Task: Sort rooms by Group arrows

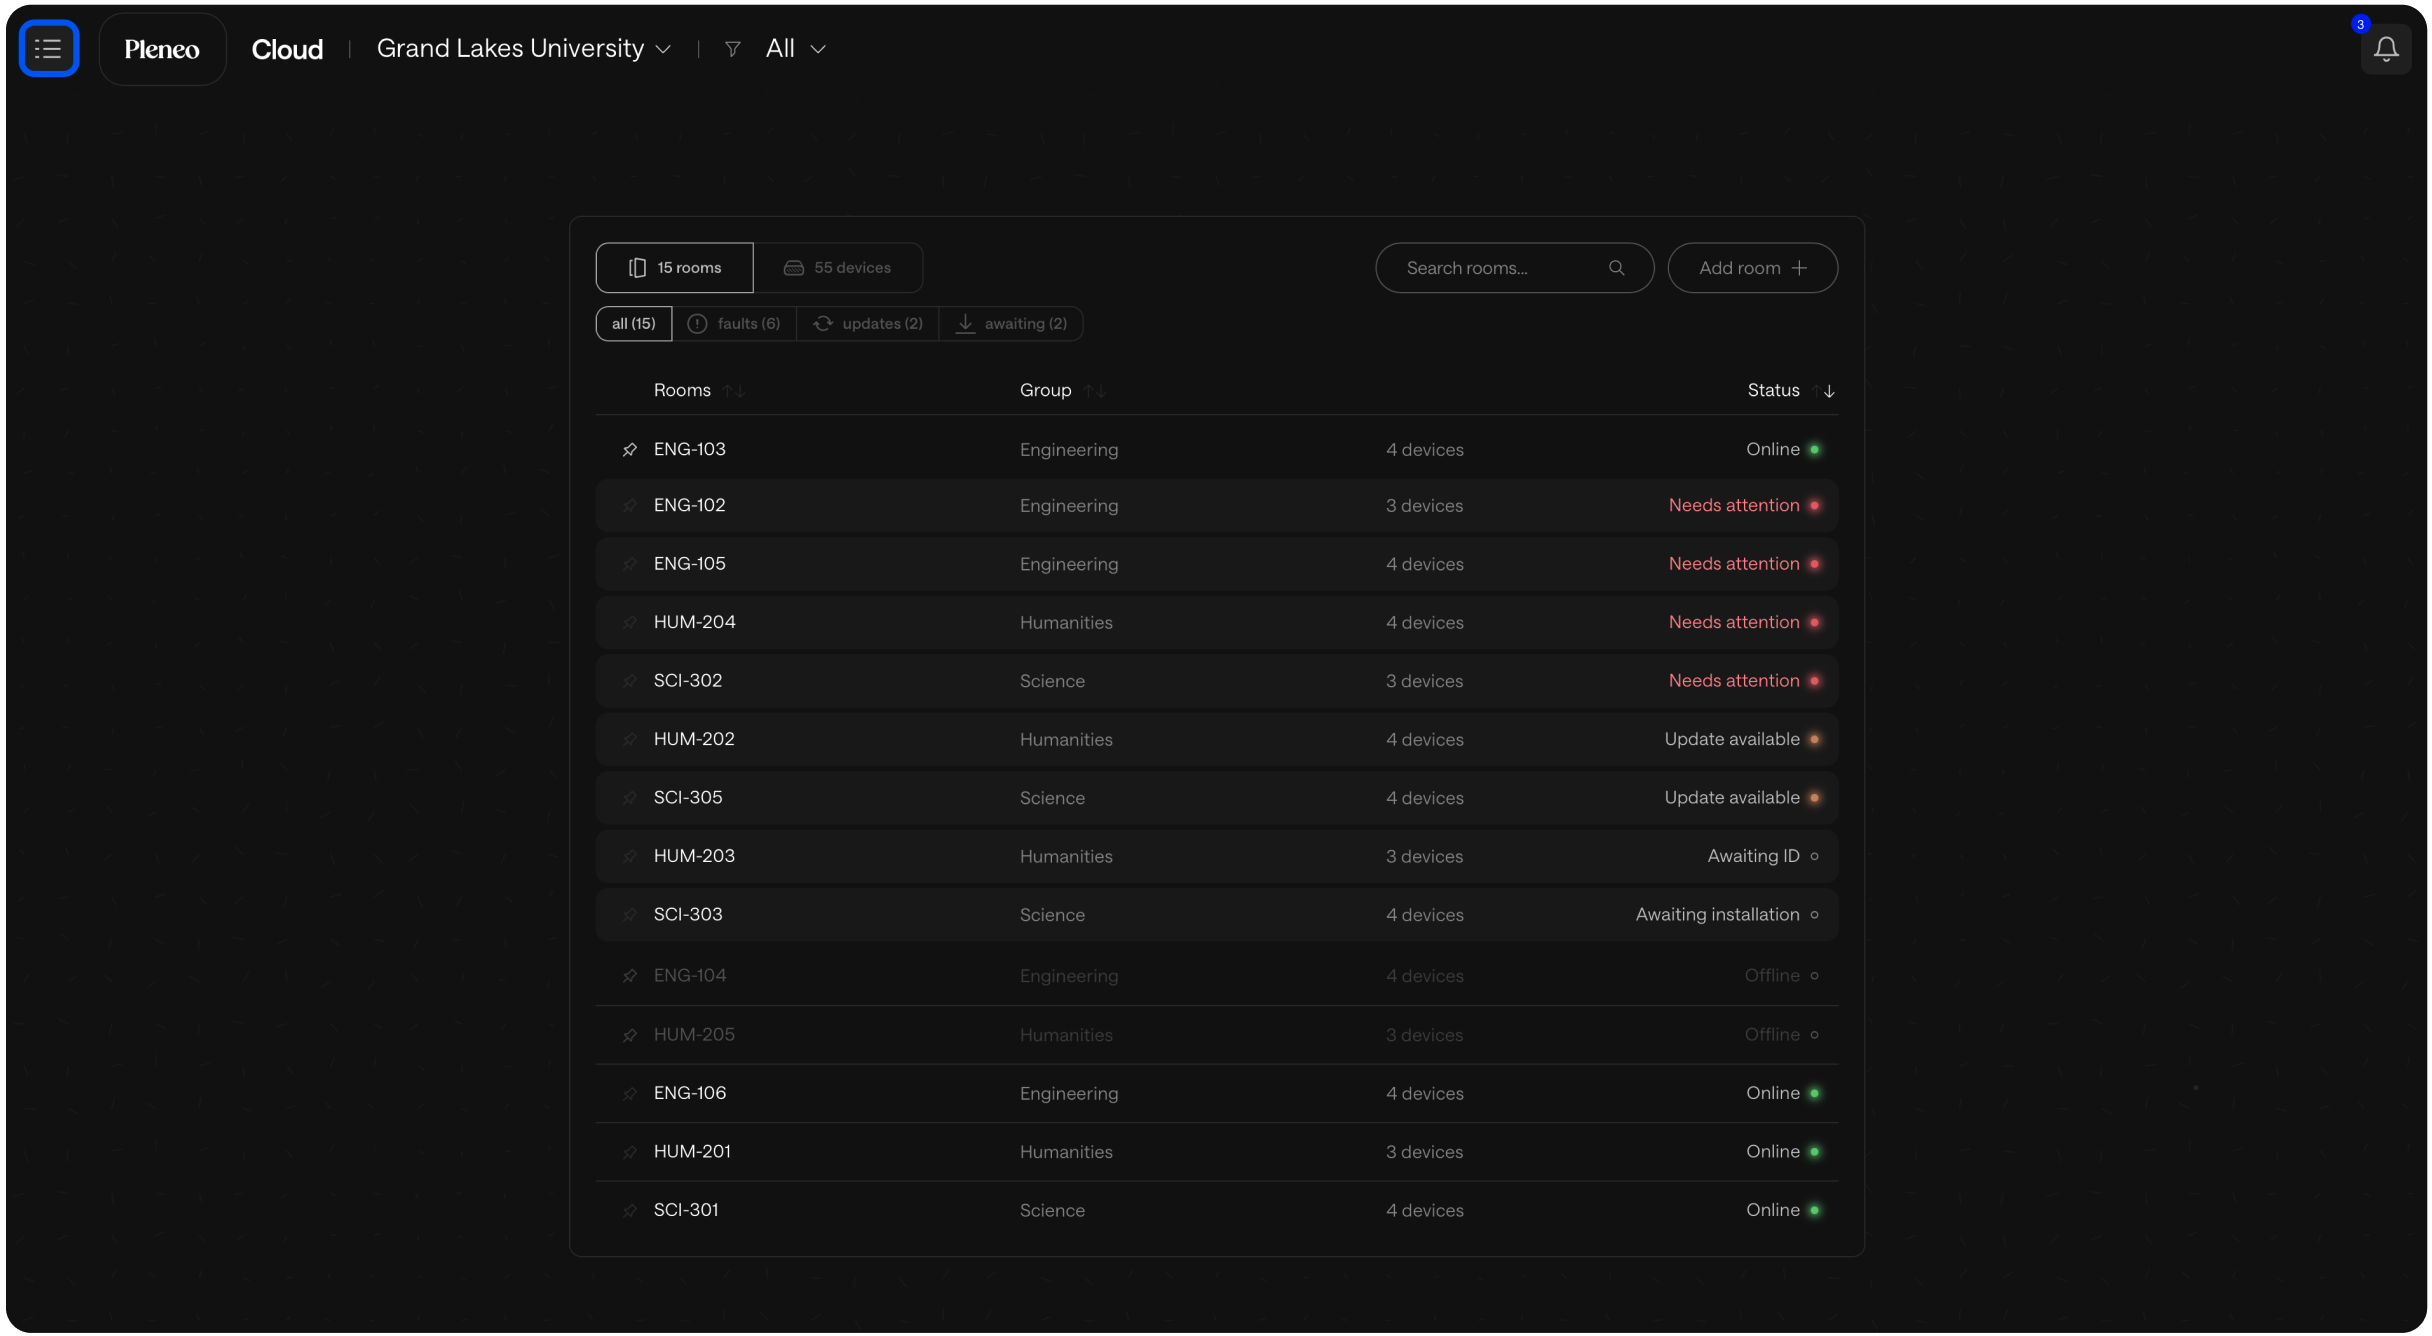Action: [1095, 391]
